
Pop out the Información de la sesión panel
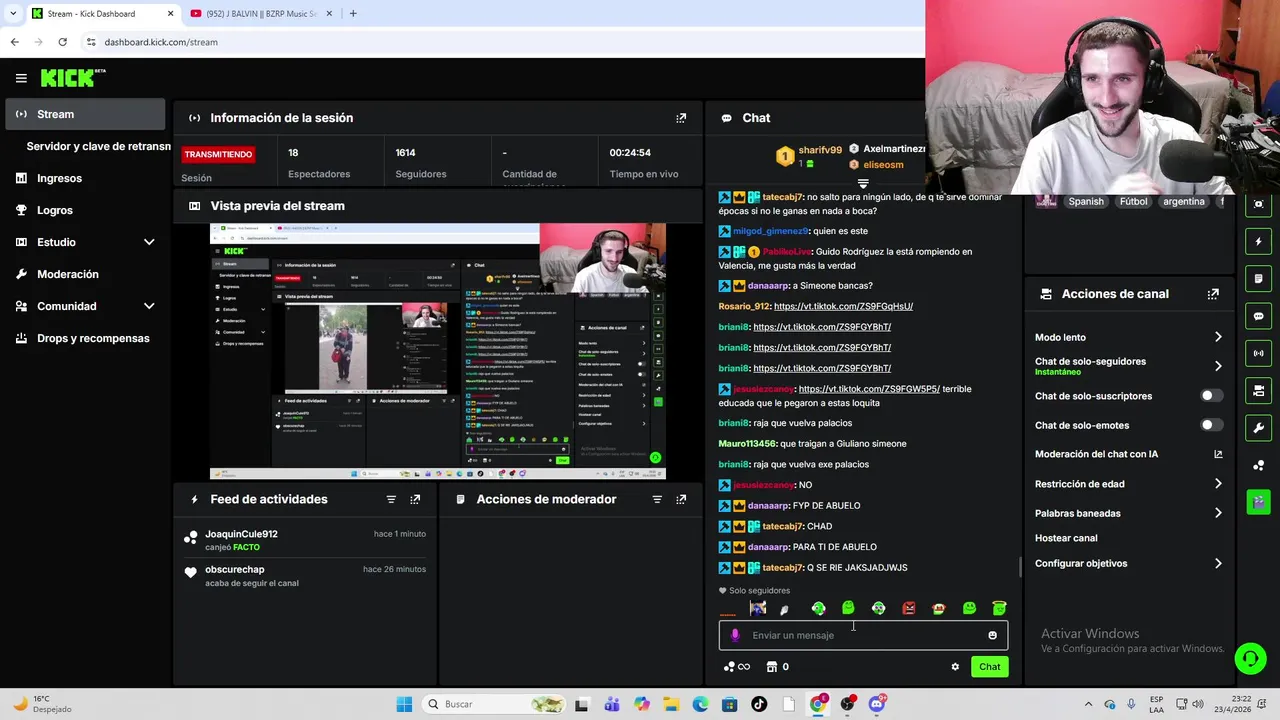[681, 118]
